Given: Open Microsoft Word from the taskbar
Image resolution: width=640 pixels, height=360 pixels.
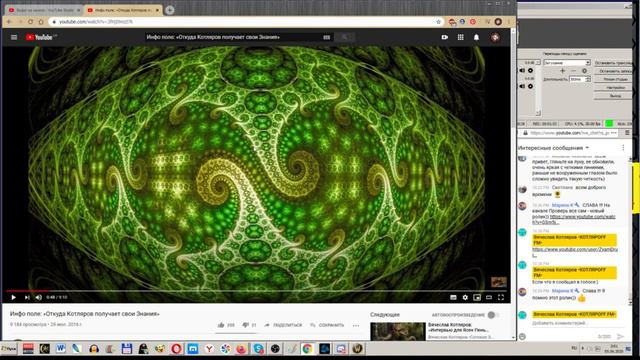Looking at the screenshot, I should [x=61, y=349].
